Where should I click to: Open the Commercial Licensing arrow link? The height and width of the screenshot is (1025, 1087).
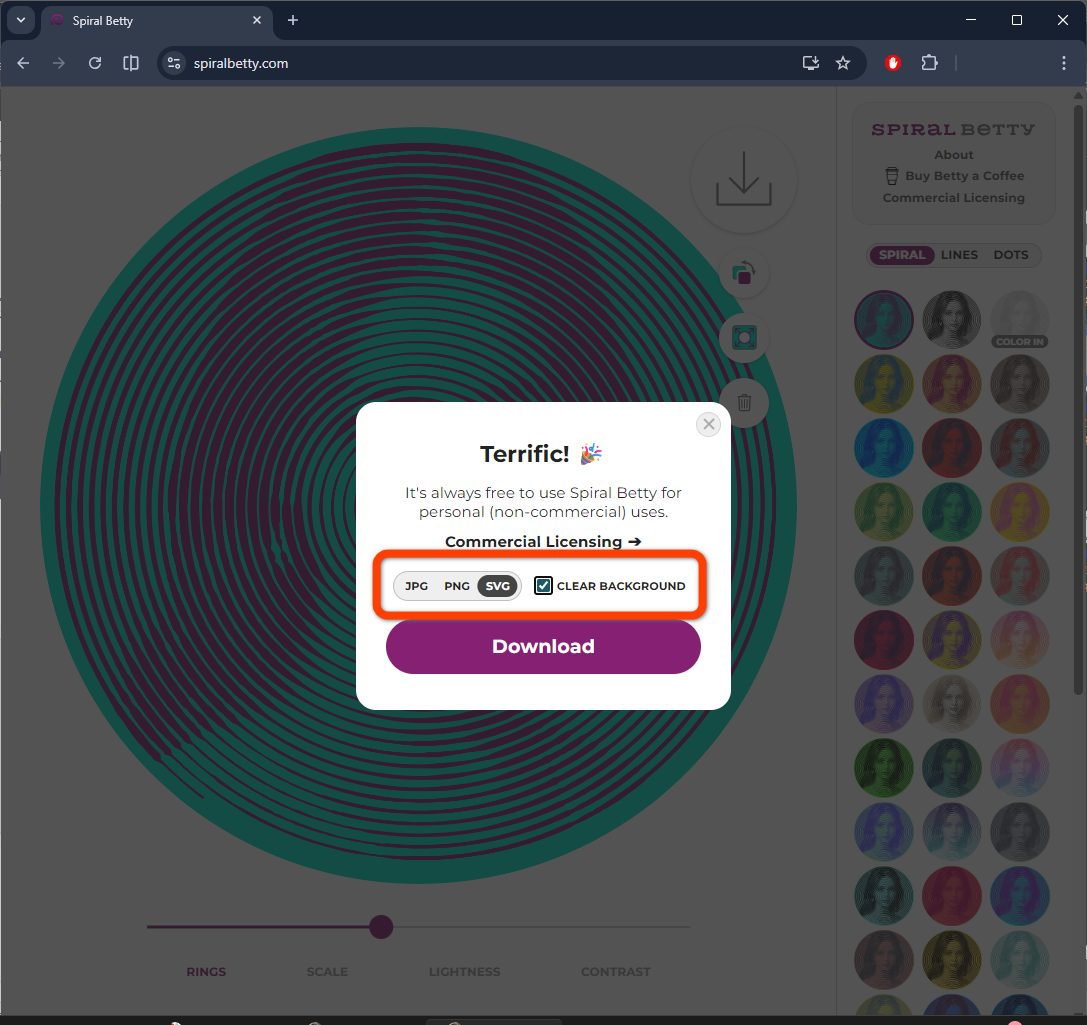[543, 541]
